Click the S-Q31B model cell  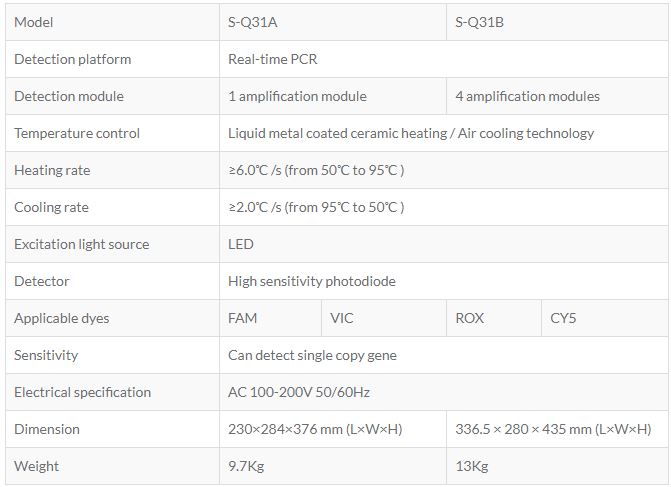479,22
